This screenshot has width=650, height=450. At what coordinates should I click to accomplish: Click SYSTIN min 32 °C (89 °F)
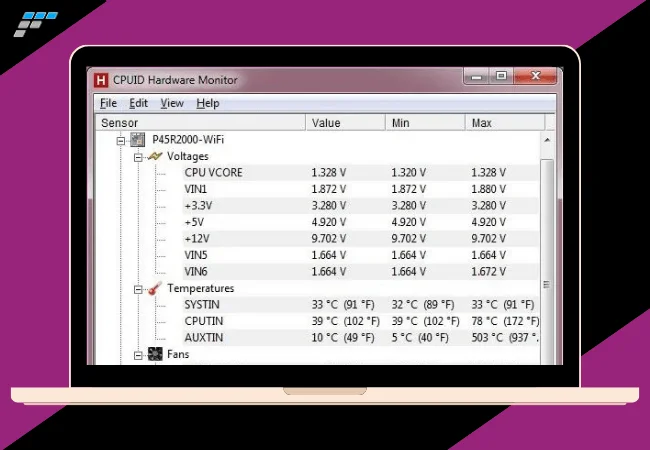[423, 305]
